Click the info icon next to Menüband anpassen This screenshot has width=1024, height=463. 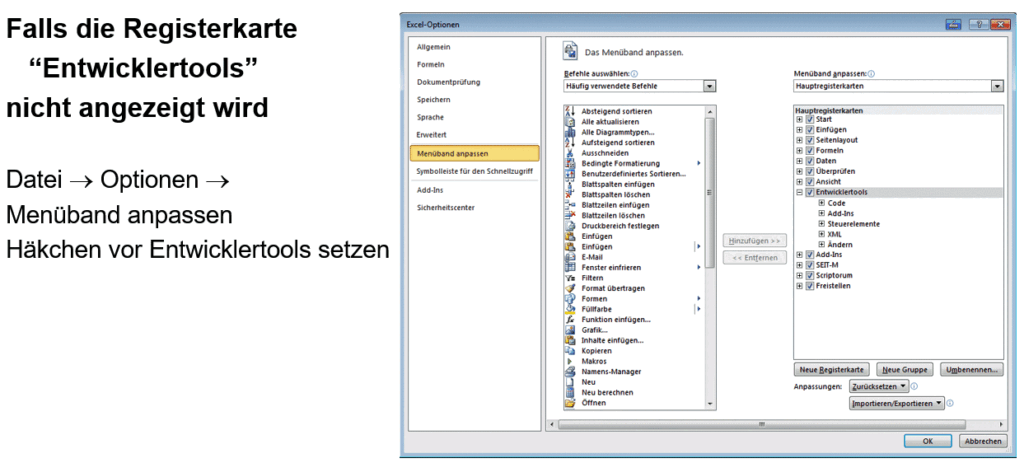(872, 74)
